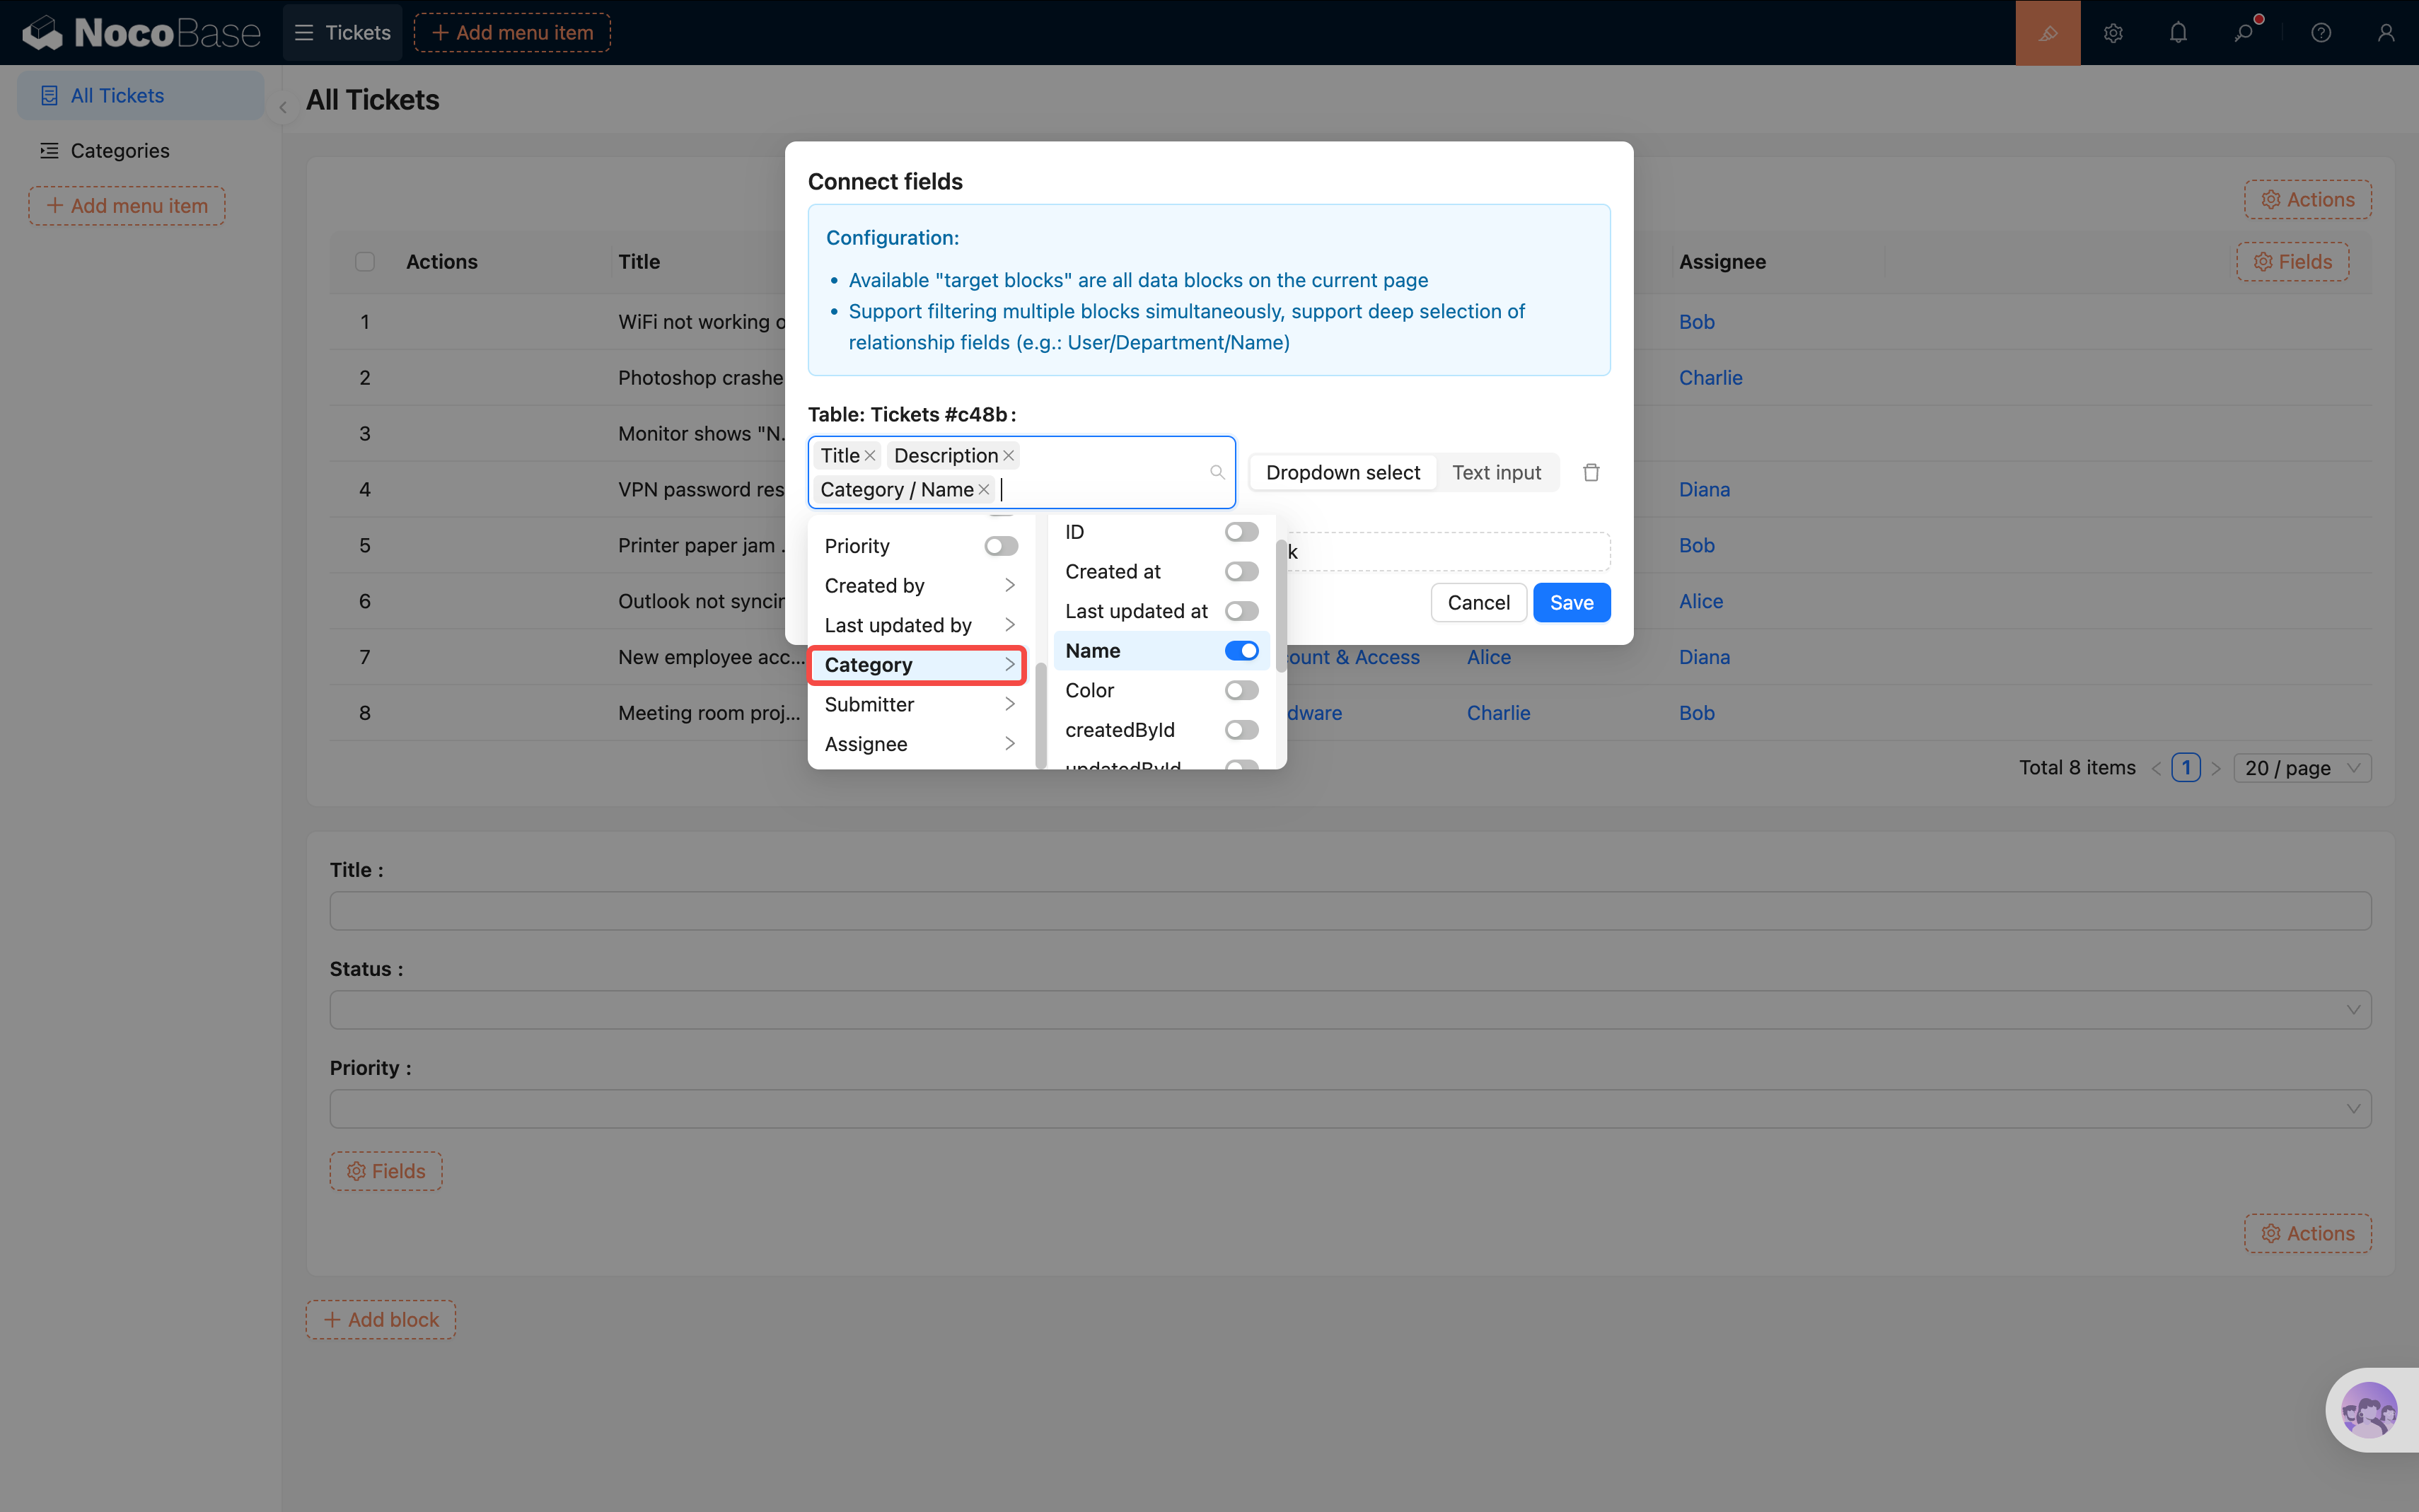The height and width of the screenshot is (1512, 2419).
Task: Turn on the Color field switch
Action: [x=1241, y=690]
